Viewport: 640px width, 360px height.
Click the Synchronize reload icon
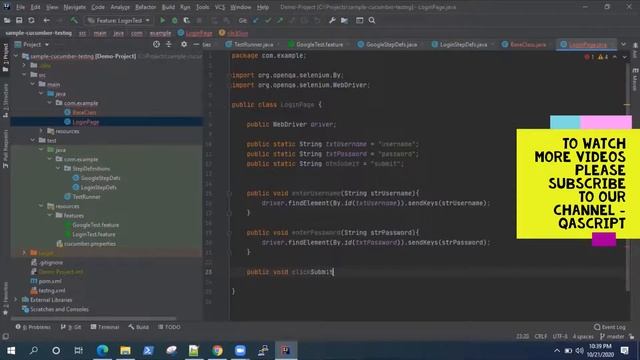[31, 20]
